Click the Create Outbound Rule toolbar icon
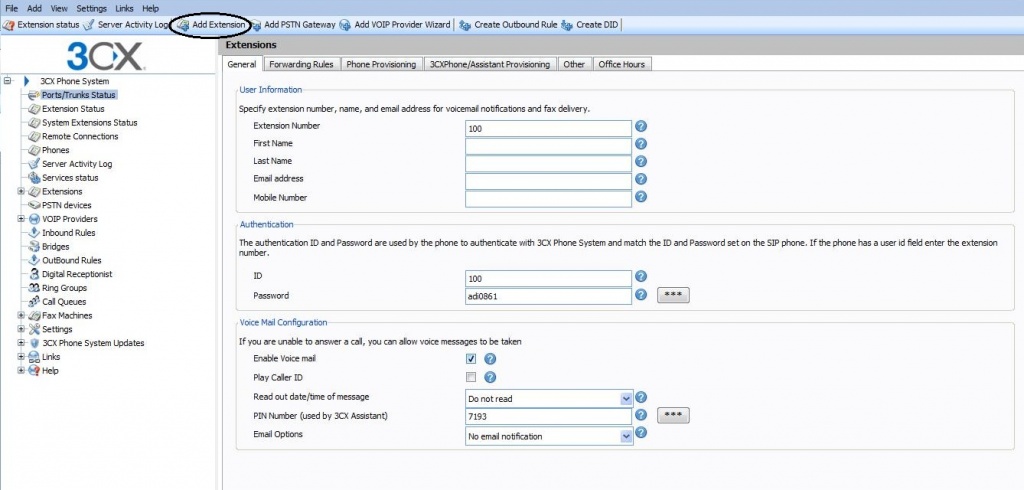Viewport: 1024px width, 490px height. click(x=465, y=24)
